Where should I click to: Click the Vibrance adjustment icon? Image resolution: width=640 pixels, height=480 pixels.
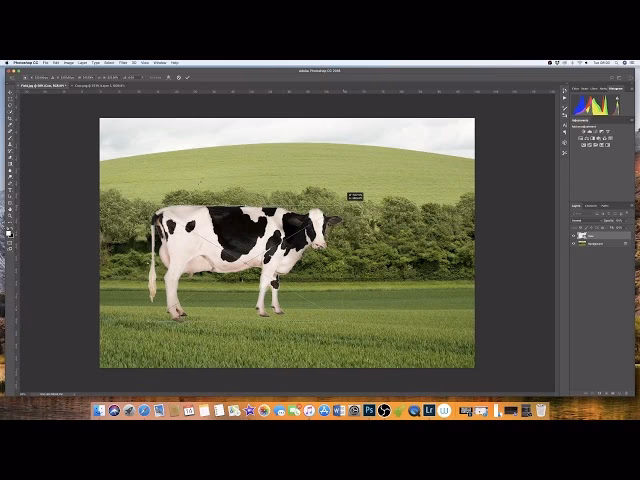pos(608,131)
